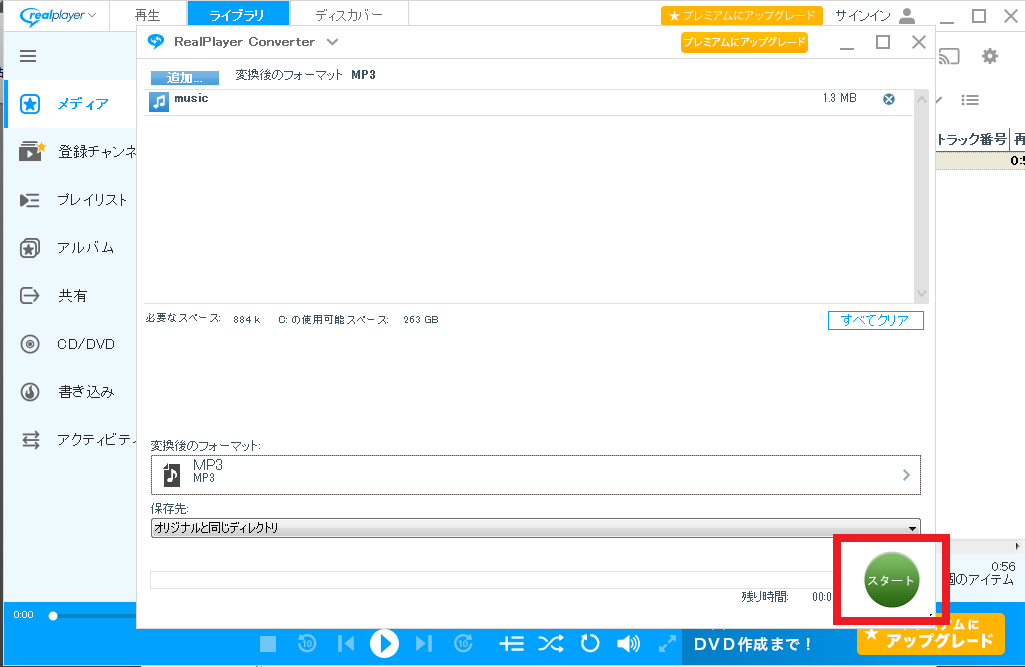Click the RealPlayer logo menu

point(58,15)
